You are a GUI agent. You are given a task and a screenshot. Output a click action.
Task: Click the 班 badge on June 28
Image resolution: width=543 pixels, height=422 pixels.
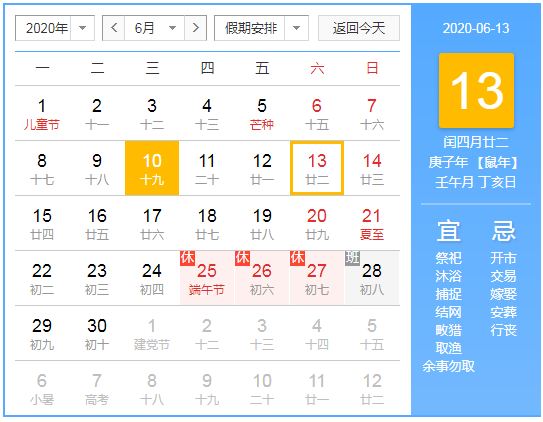coord(352,258)
